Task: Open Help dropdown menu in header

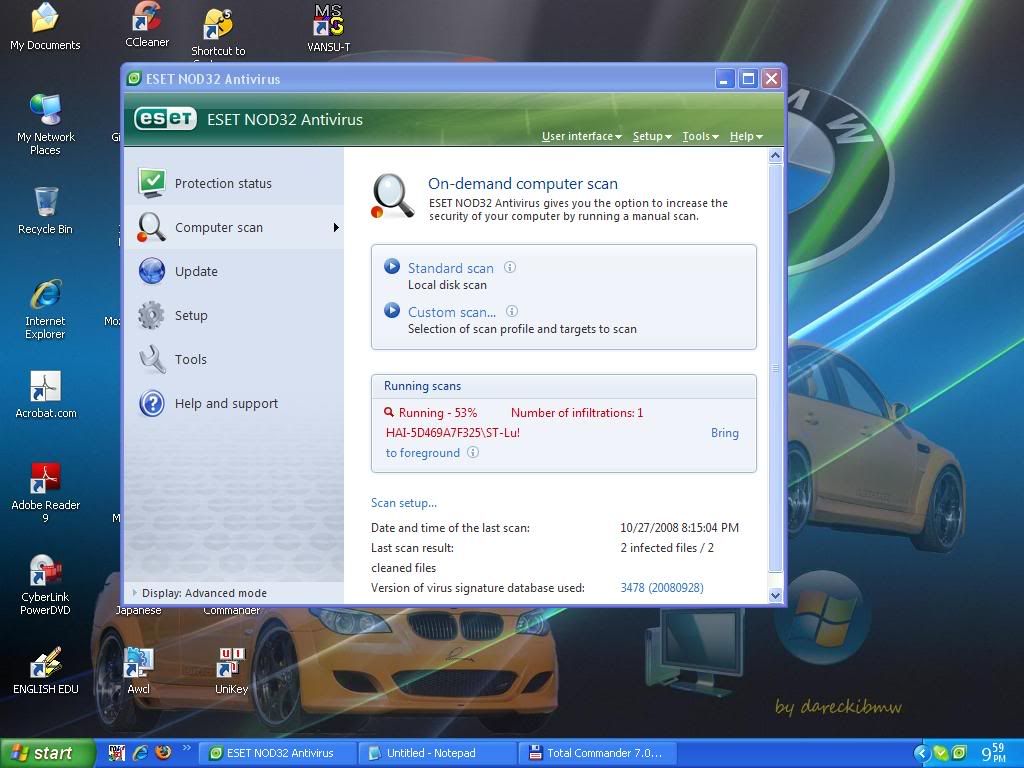Action: tap(746, 136)
